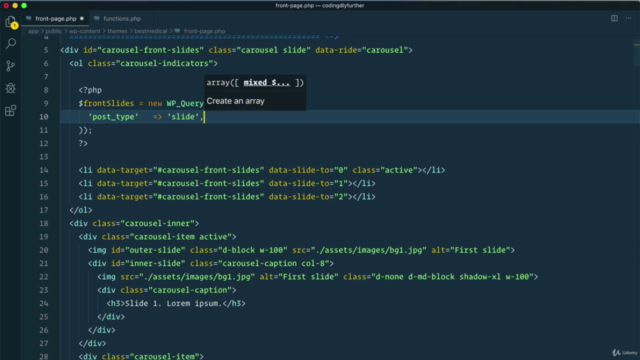Image resolution: width=640 pixels, height=360 pixels.
Task: Click 'inner-slide' id on line 21
Action: coord(155,264)
